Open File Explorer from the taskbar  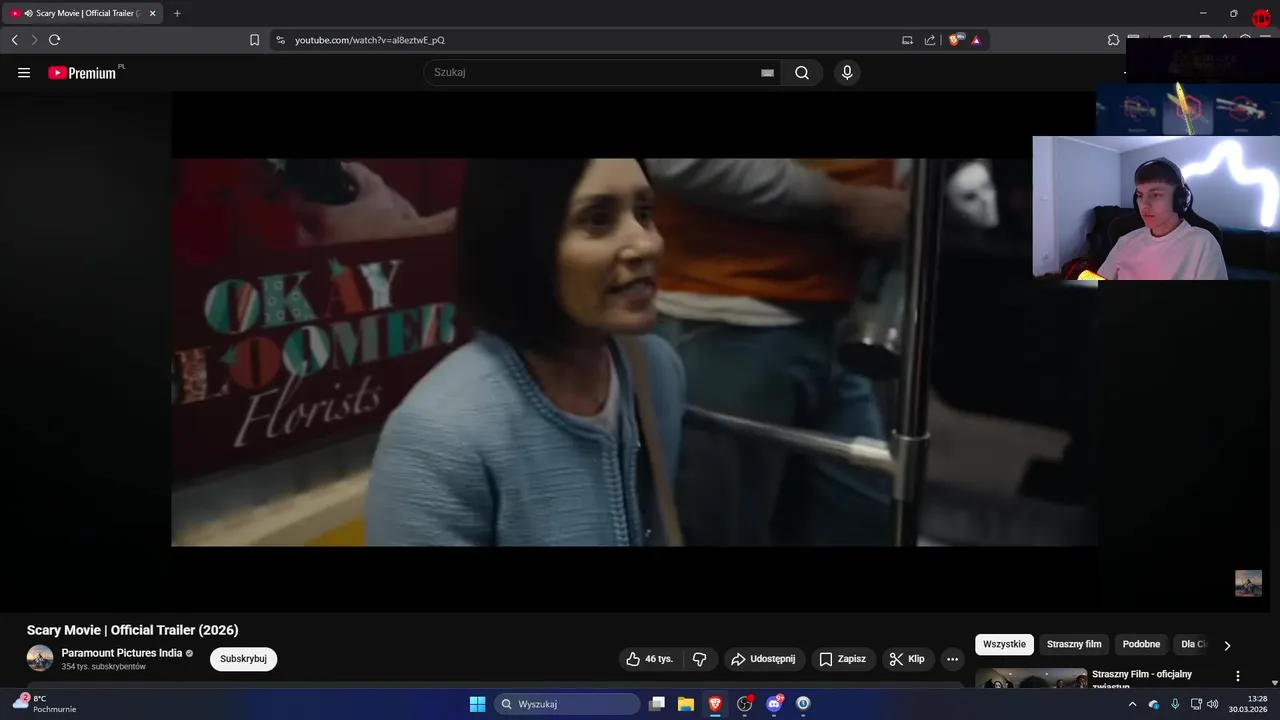[686, 704]
